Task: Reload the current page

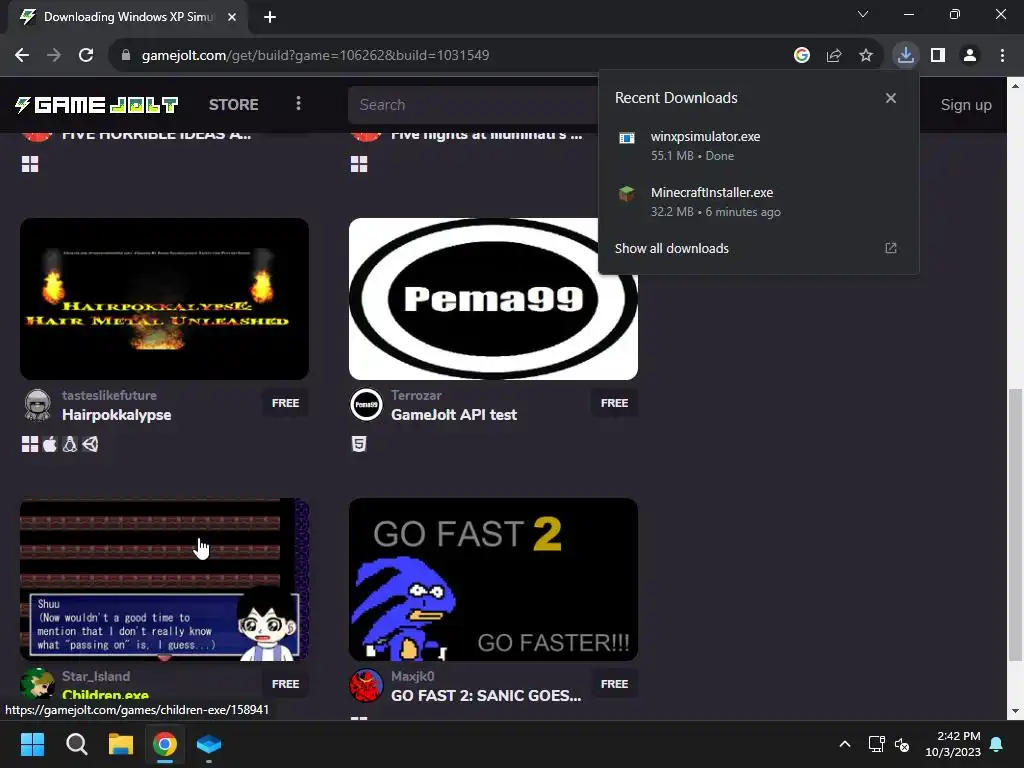Action: pos(86,55)
